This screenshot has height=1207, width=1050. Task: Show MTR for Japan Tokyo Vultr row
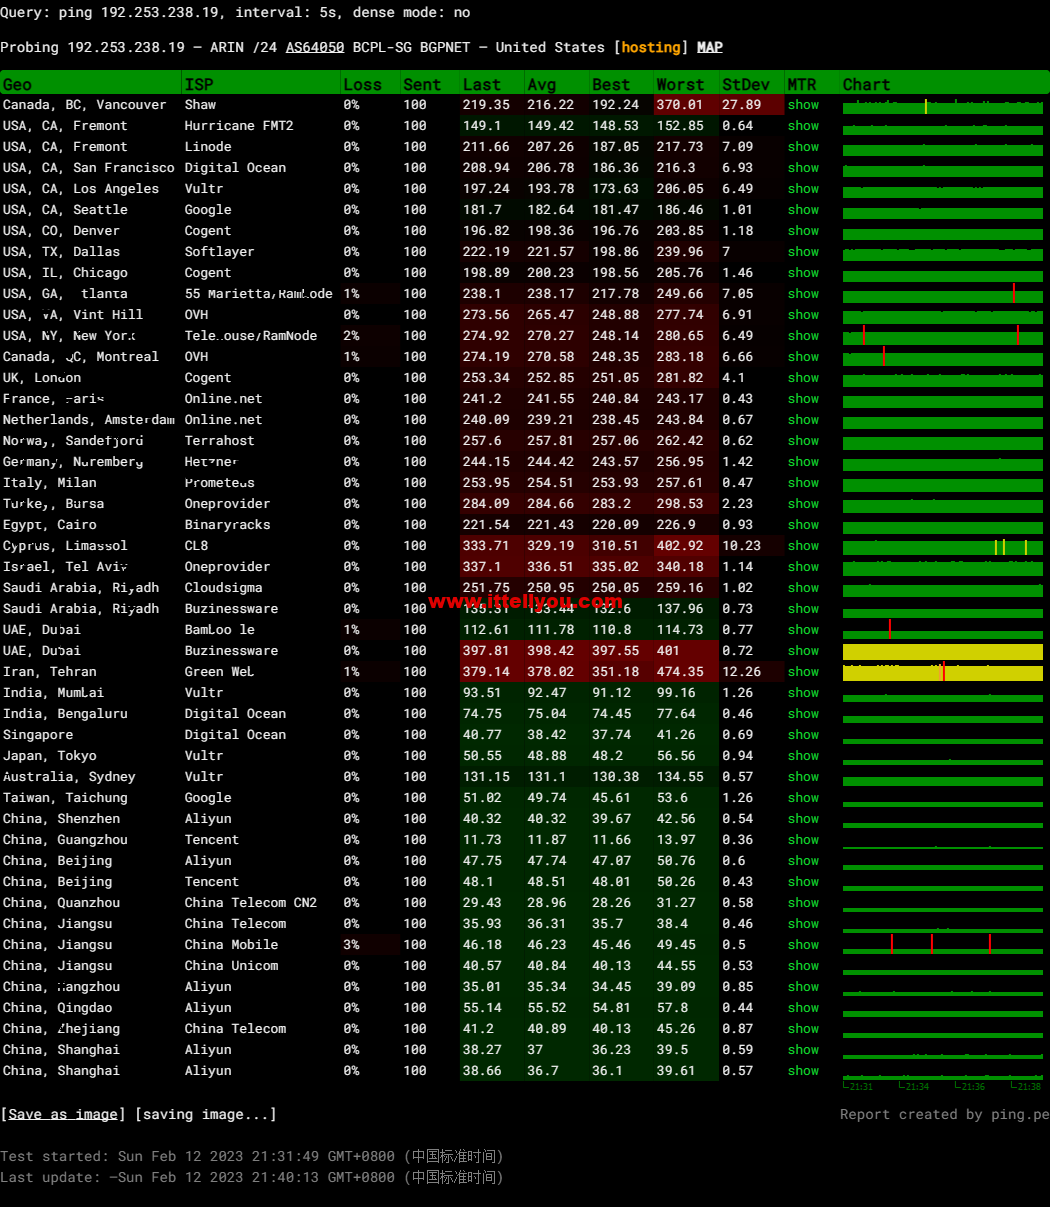click(803, 756)
